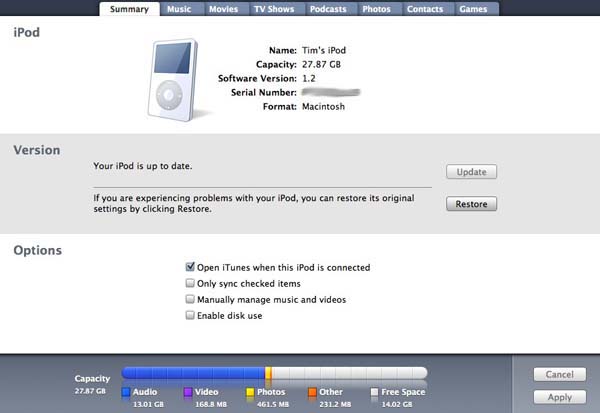Switch to the Games tab
Image resolution: width=600 pixels, height=413 pixels.
coord(473,9)
